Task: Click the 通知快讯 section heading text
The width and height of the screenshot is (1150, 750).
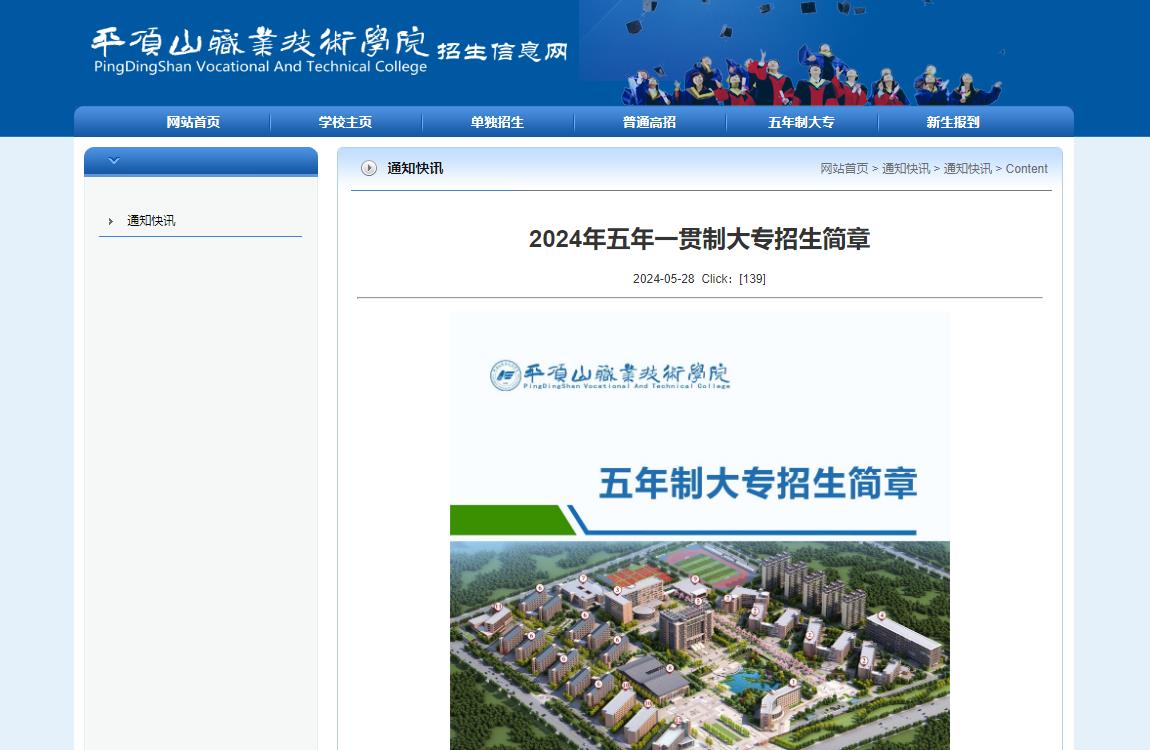Action: [415, 169]
